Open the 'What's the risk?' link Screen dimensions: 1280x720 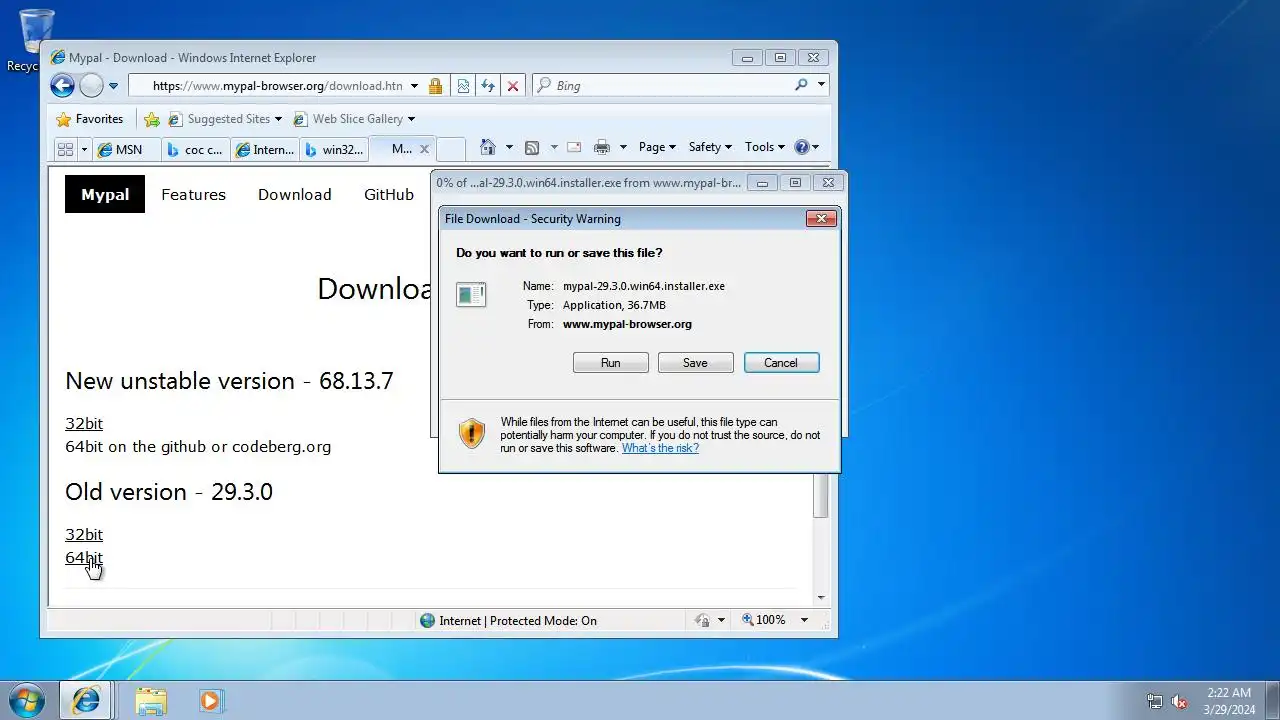[660, 448]
